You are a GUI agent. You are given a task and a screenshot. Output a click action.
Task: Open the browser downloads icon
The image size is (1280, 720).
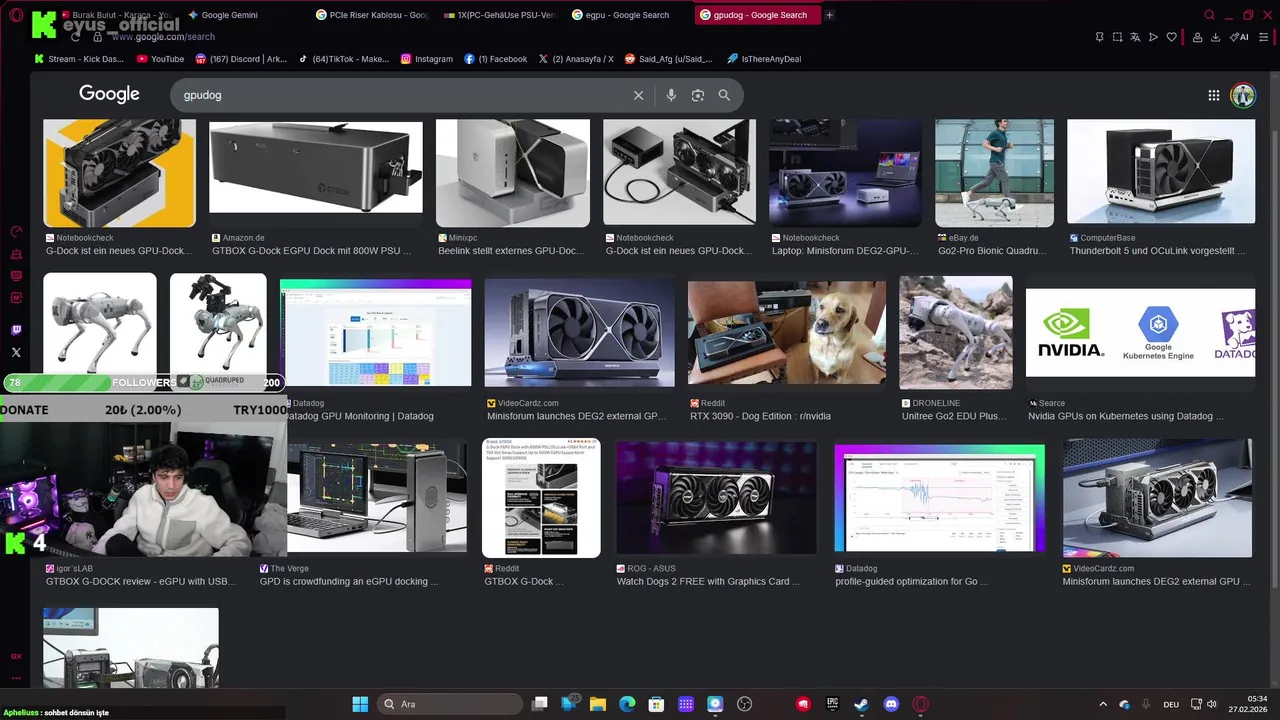1215,37
